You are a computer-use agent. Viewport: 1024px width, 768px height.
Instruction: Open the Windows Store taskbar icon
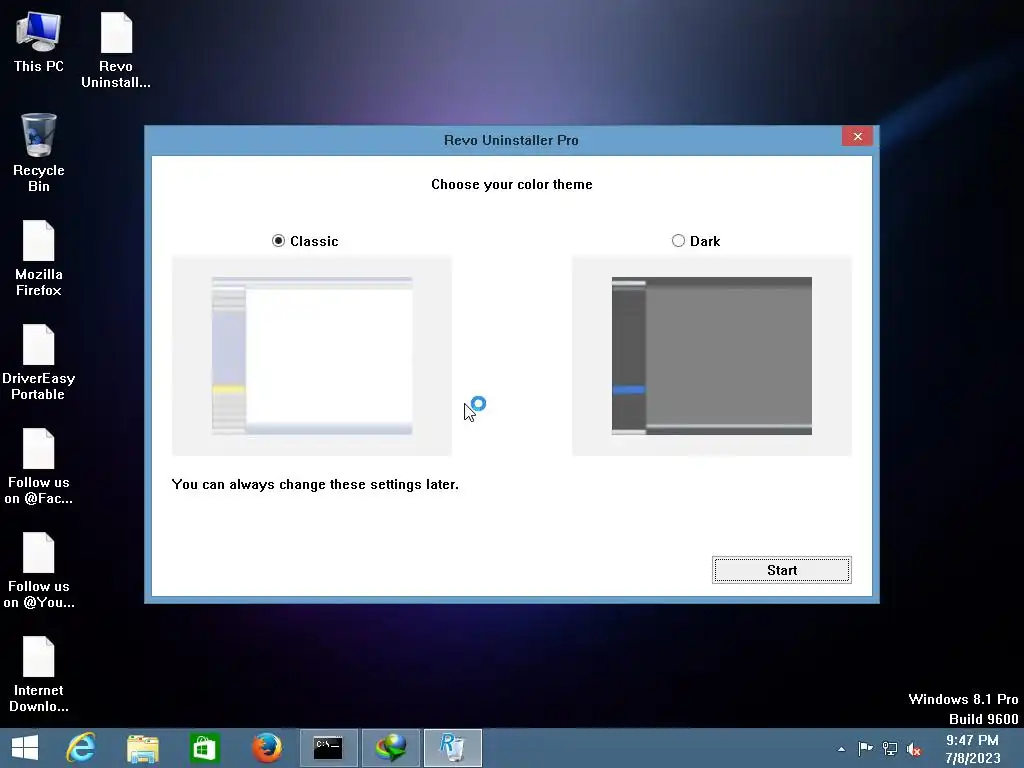[204, 748]
